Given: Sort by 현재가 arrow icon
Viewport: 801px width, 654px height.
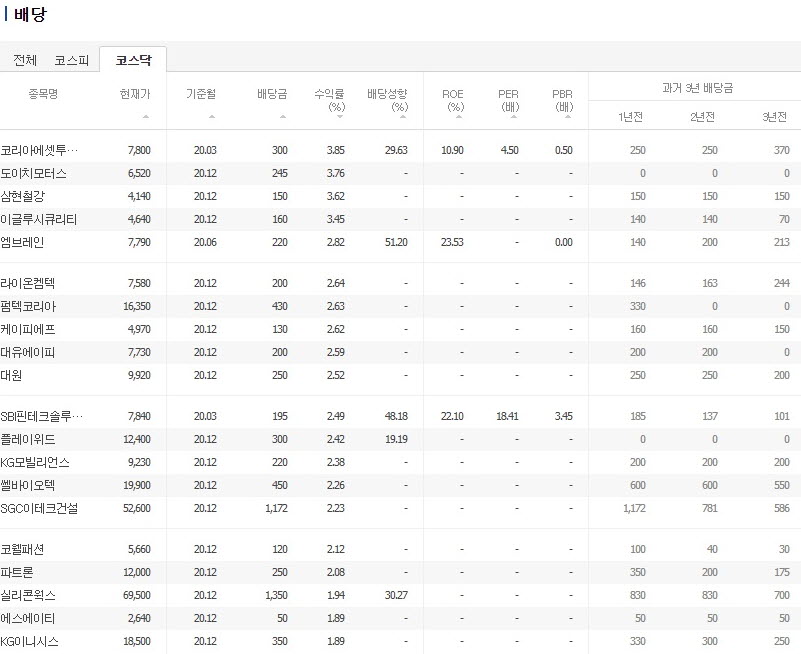Looking at the screenshot, I should 146,117.
